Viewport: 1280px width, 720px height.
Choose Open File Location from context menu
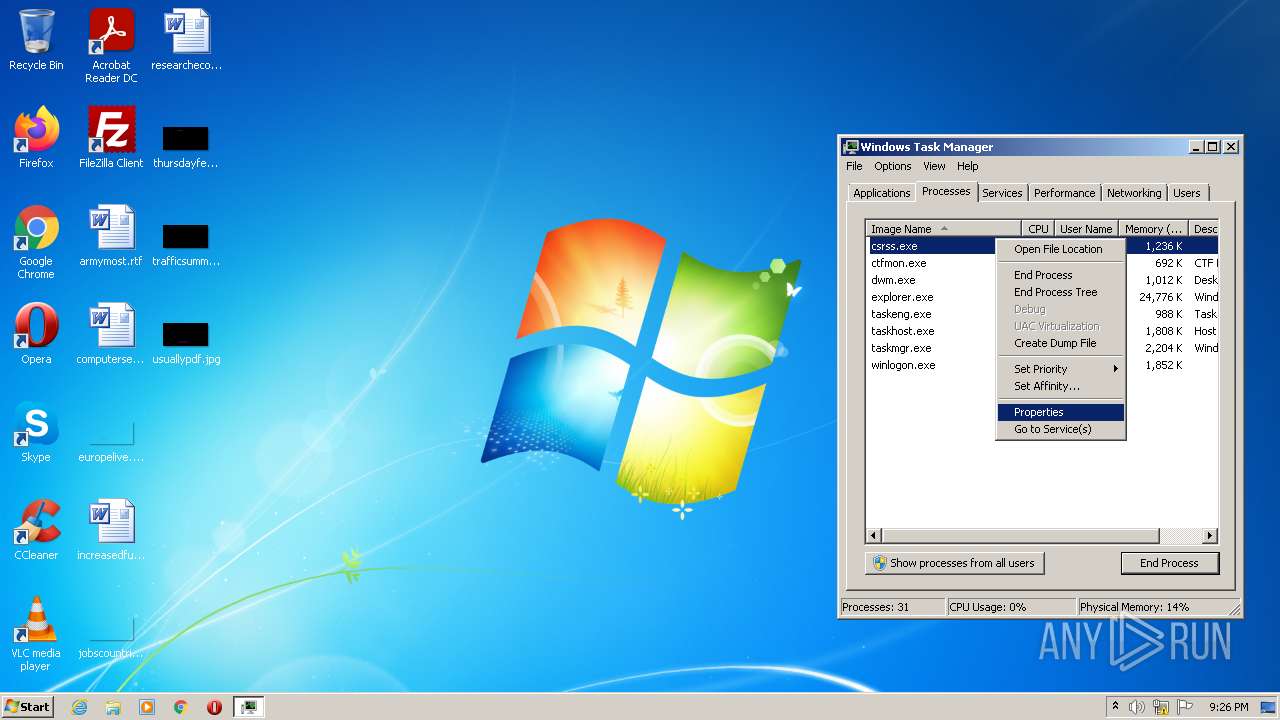pos(1061,249)
